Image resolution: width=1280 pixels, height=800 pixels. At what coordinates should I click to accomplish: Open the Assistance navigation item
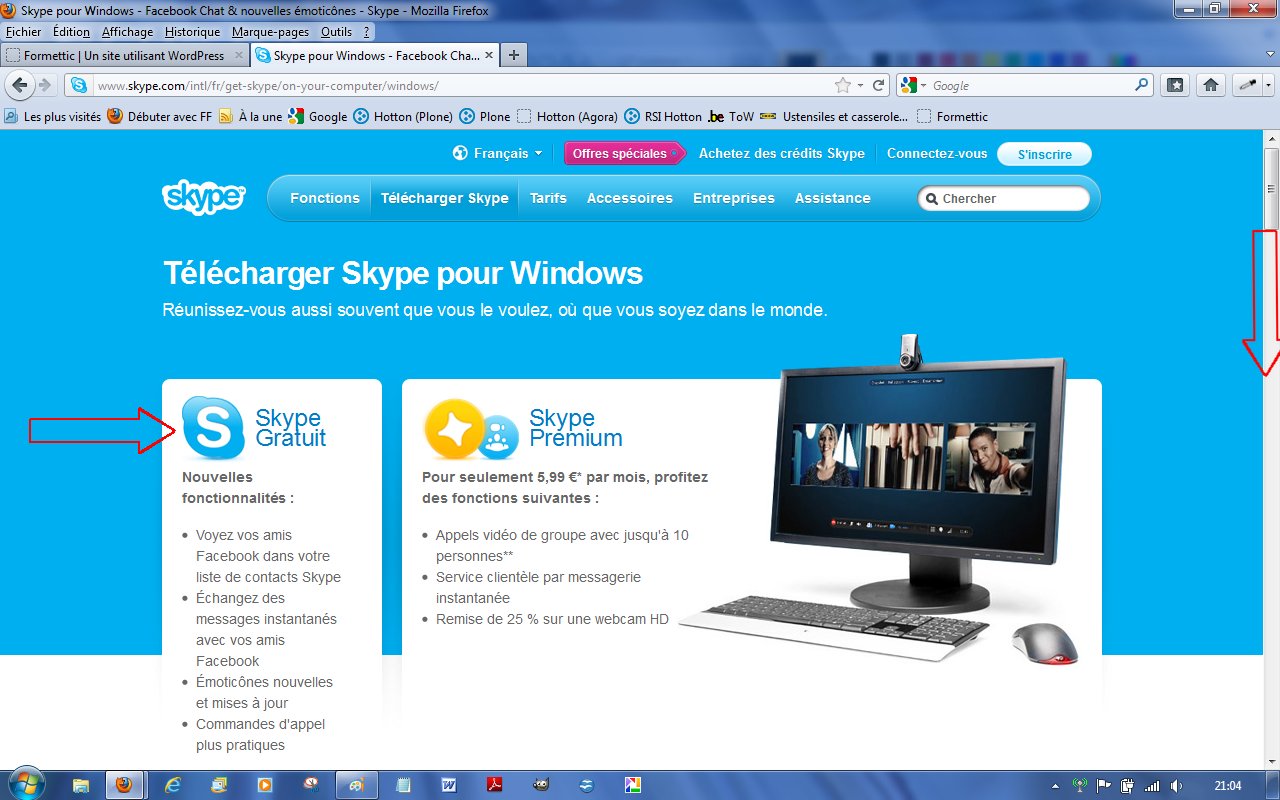pyautogui.click(x=833, y=198)
